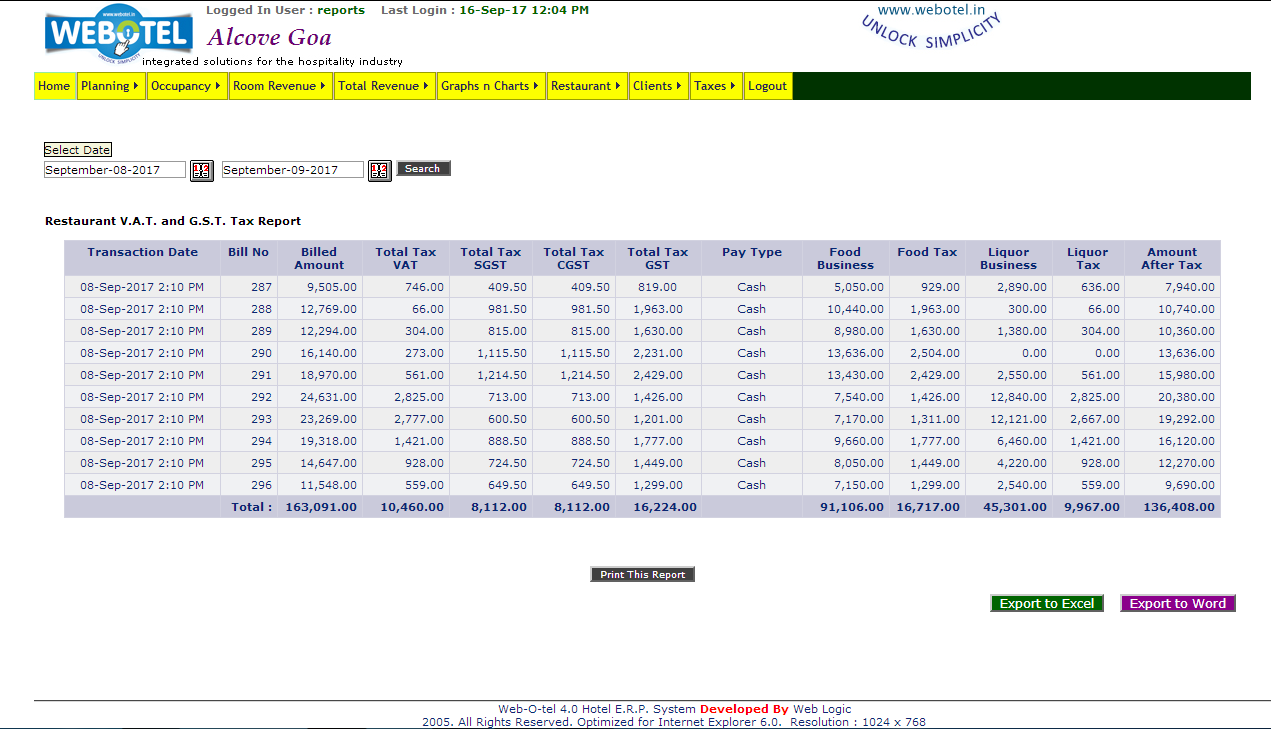Click the Total Tax SGST column header
This screenshot has height=729, width=1271.
[x=491, y=259]
